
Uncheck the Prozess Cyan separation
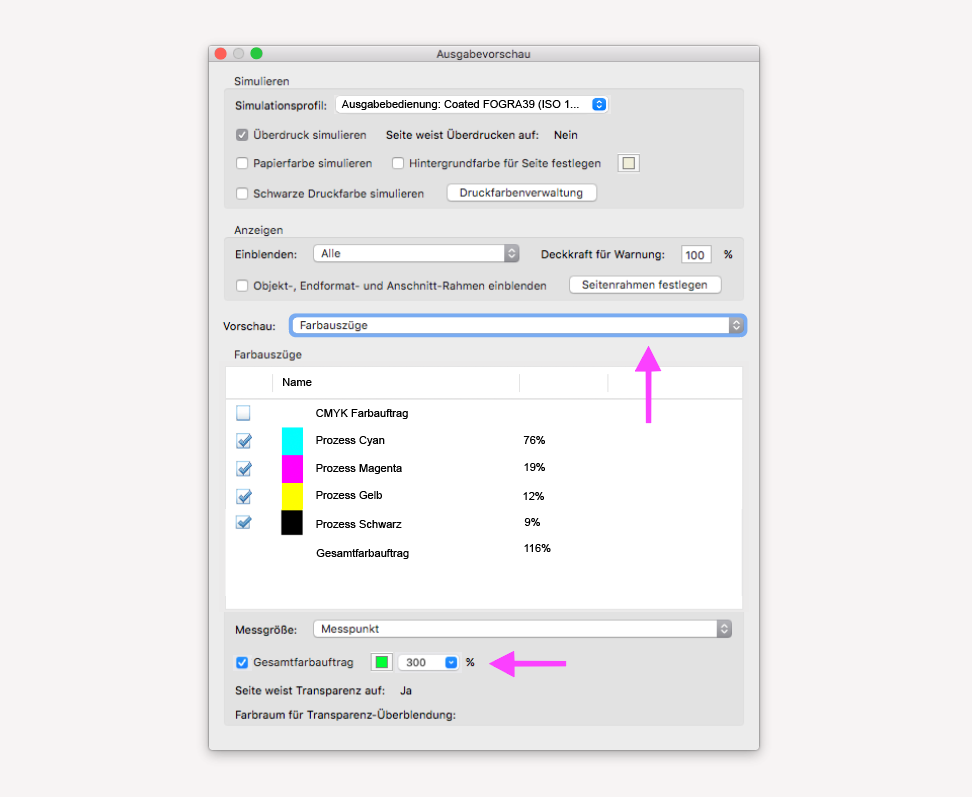click(243, 440)
